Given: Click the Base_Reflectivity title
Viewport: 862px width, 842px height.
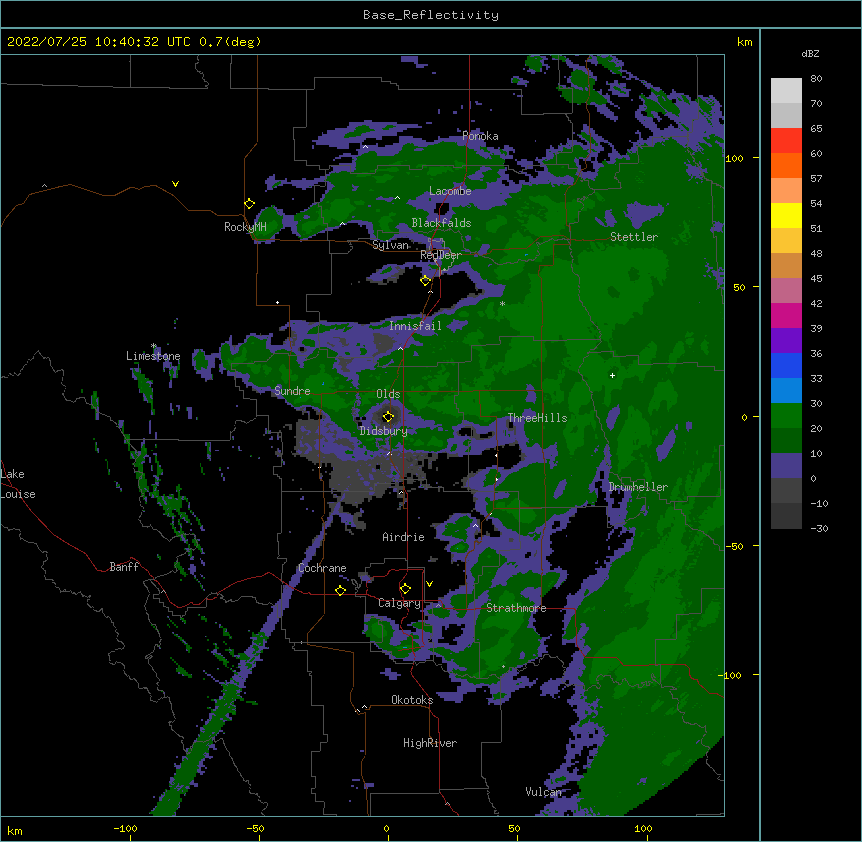Looking at the screenshot, I should pos(431,15).
